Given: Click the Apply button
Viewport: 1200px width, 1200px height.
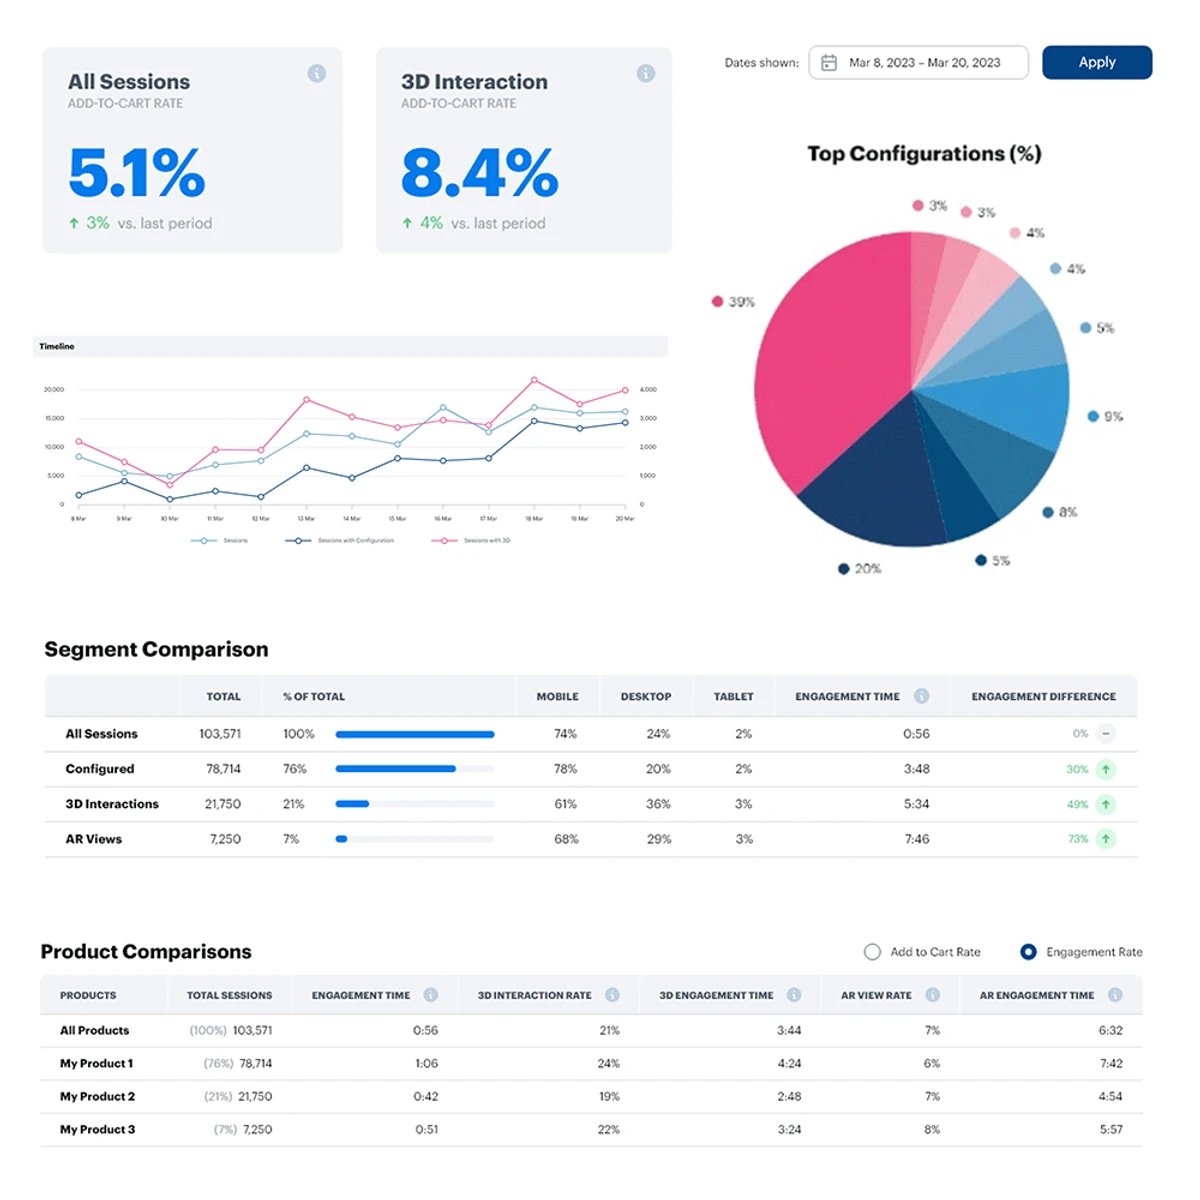Looking at the screenshot, I should pos(1097,62).
